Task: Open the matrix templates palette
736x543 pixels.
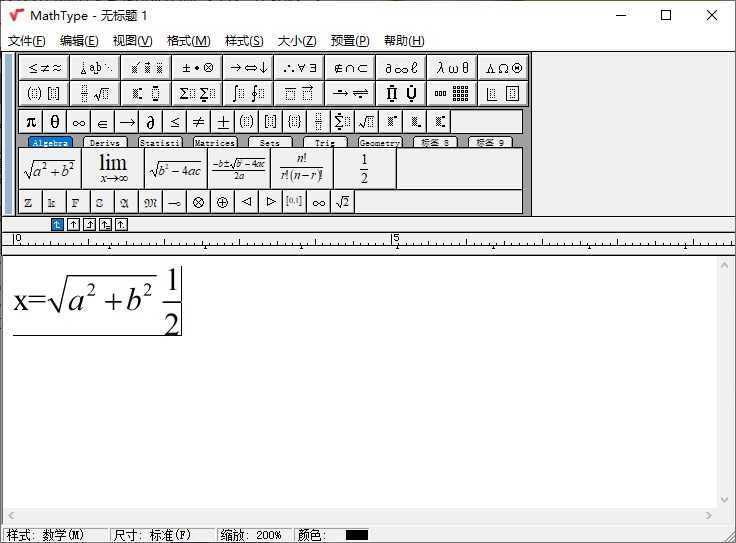Action: click(x=452, y=93)
